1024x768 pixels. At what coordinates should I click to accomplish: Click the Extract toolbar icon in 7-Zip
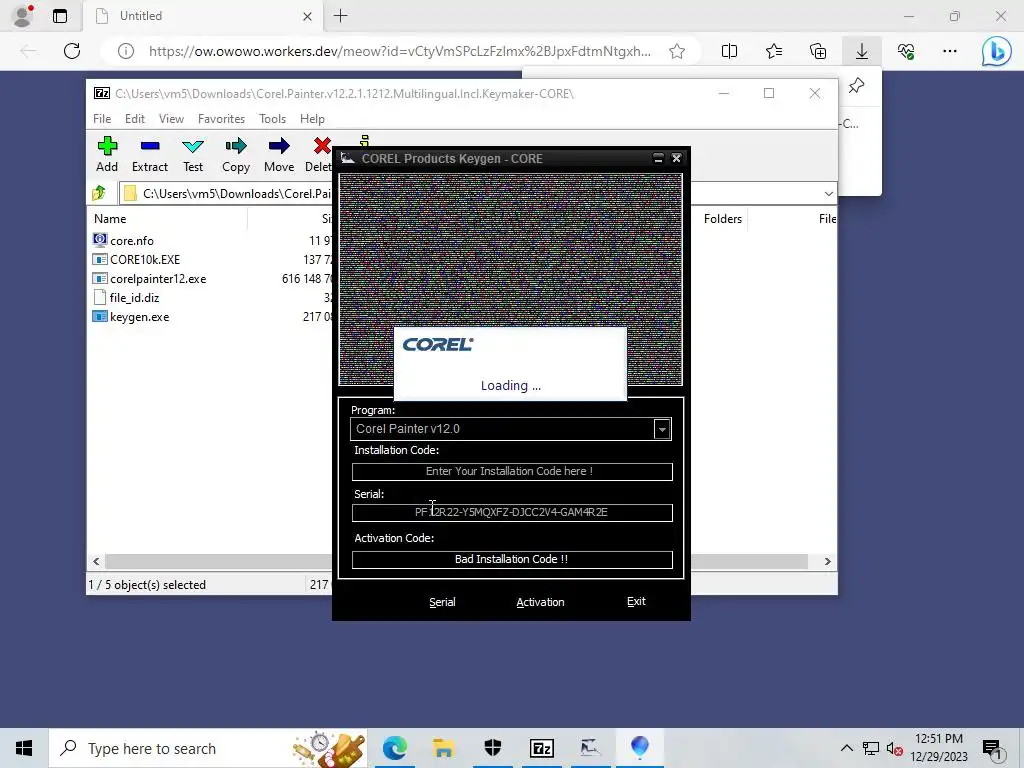coord(150,155)
